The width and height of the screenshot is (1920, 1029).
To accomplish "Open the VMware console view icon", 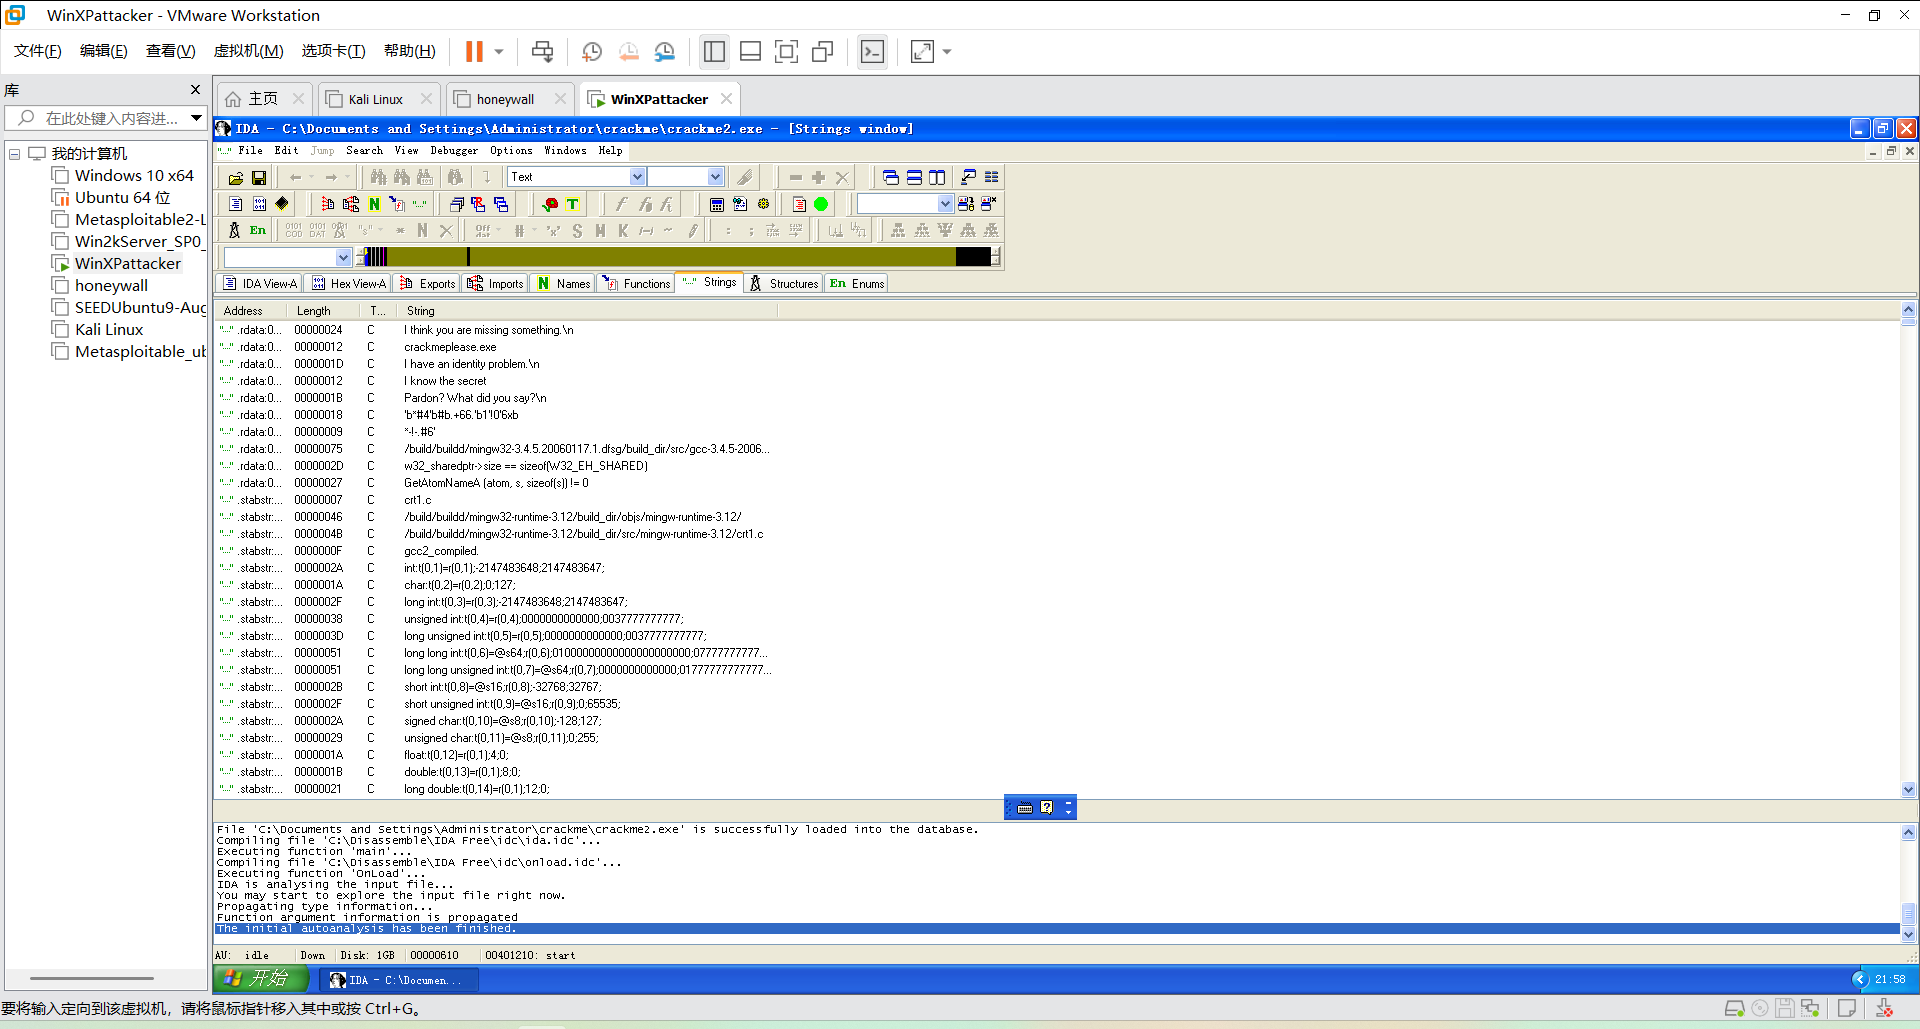I will (873, 51).
